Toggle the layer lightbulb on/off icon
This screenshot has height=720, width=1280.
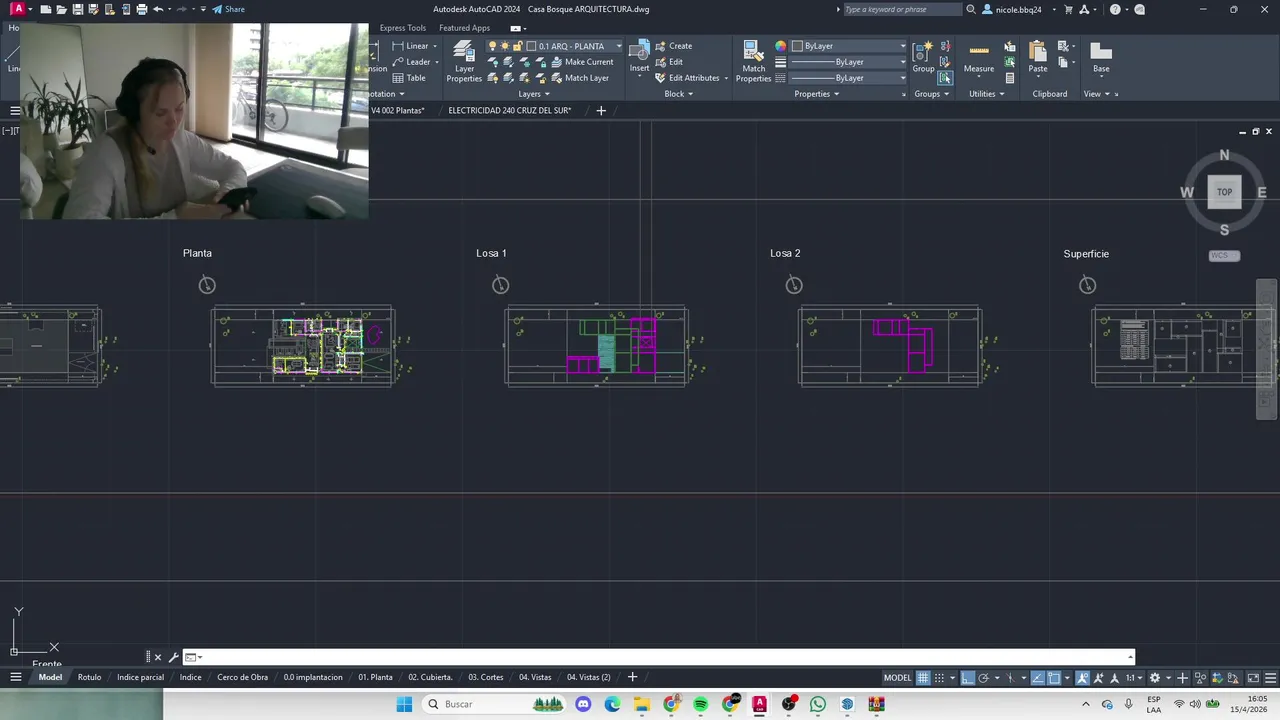coord(492,46)
